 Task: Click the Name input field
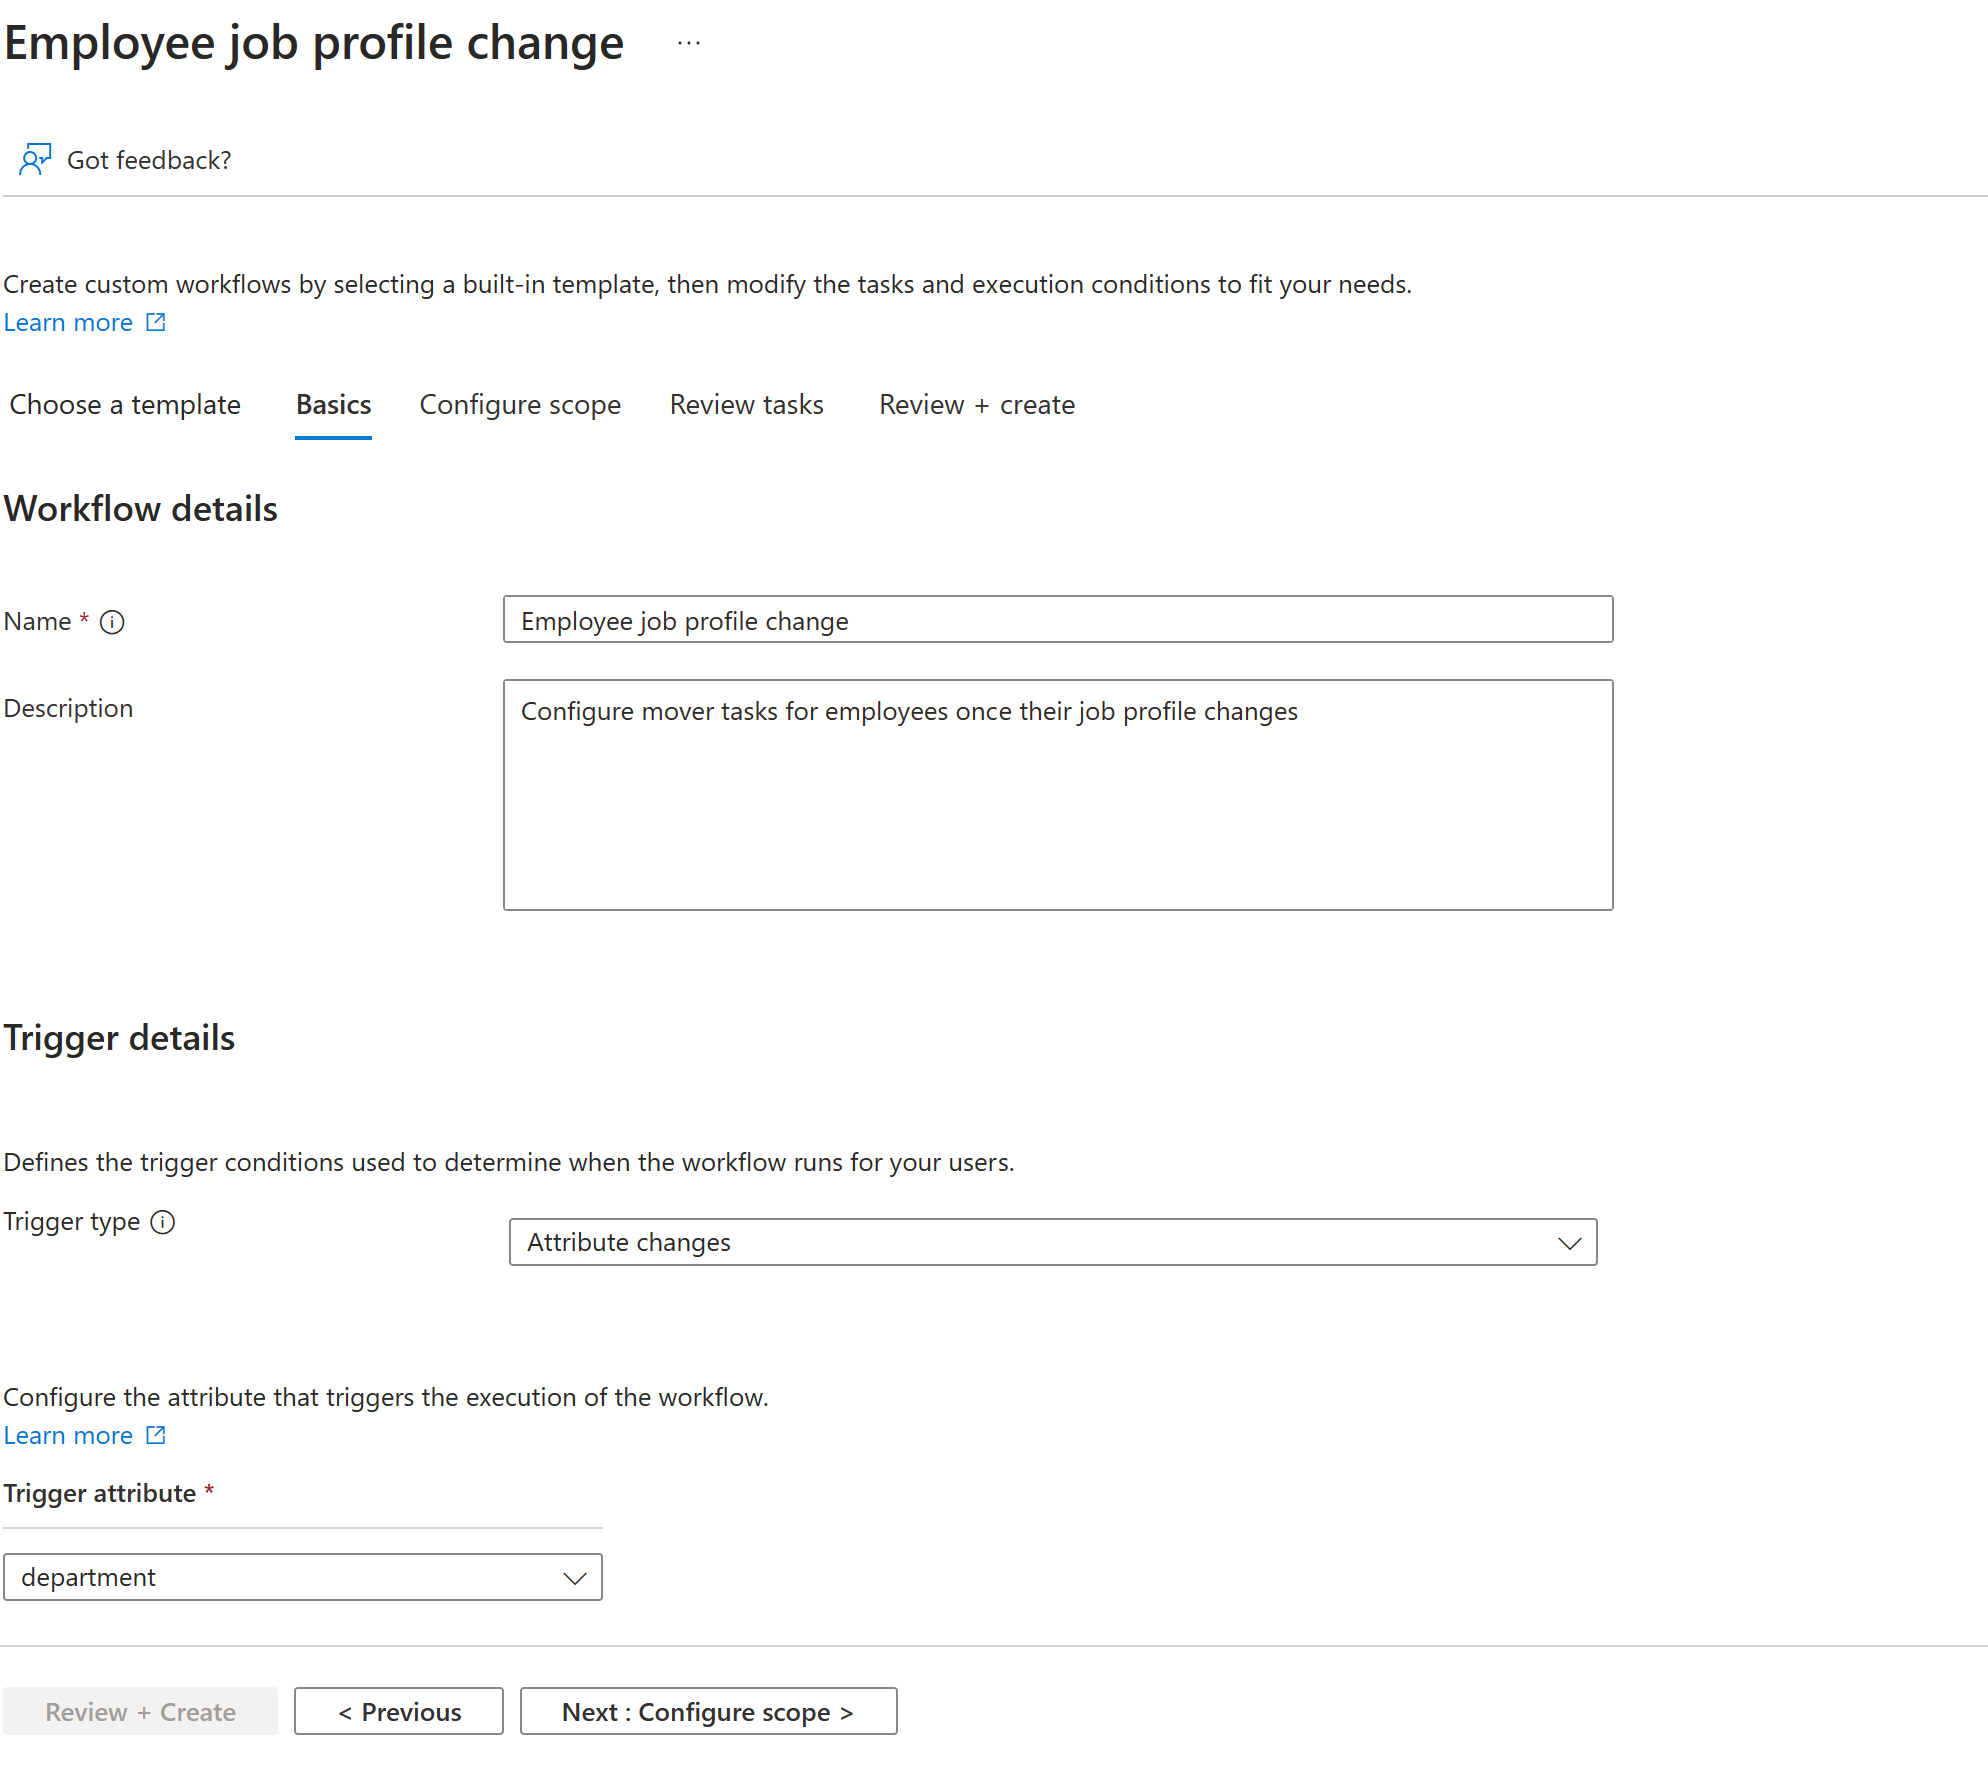point(1058,618)
